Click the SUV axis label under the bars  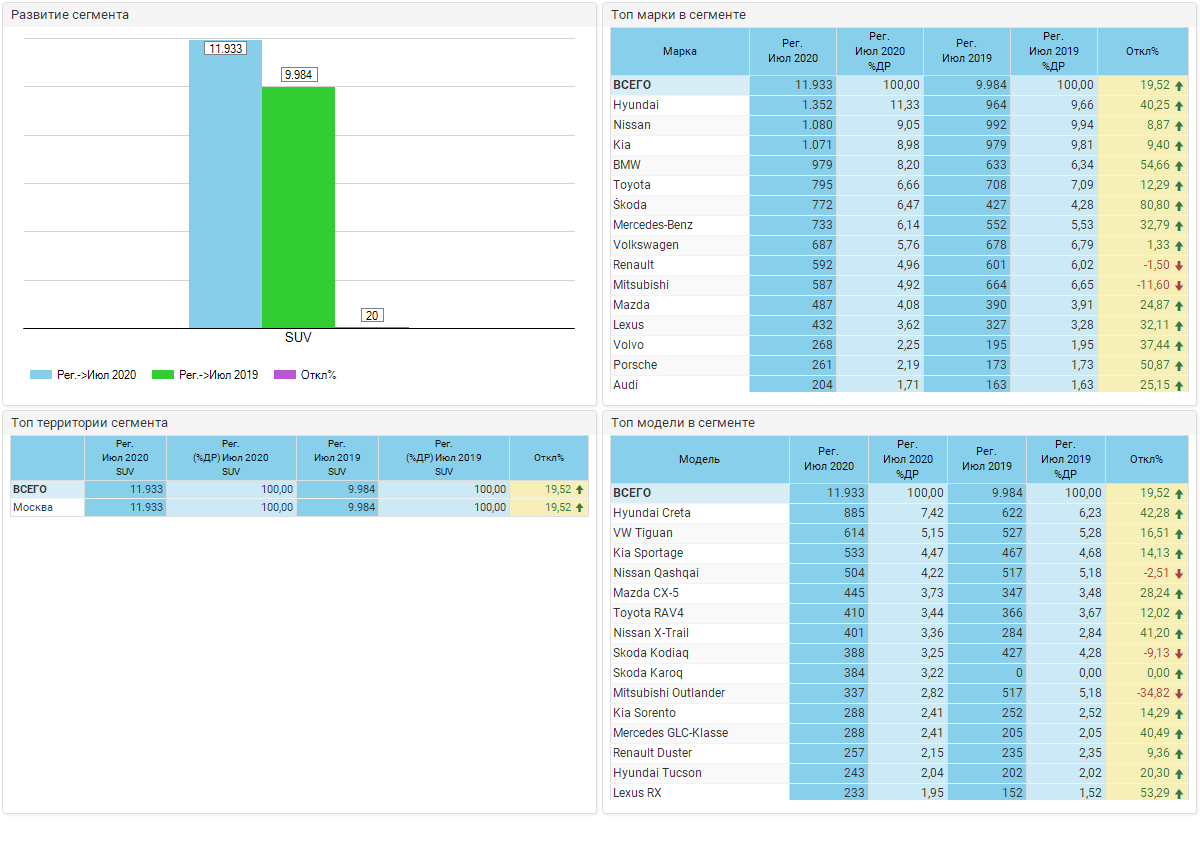298,338
